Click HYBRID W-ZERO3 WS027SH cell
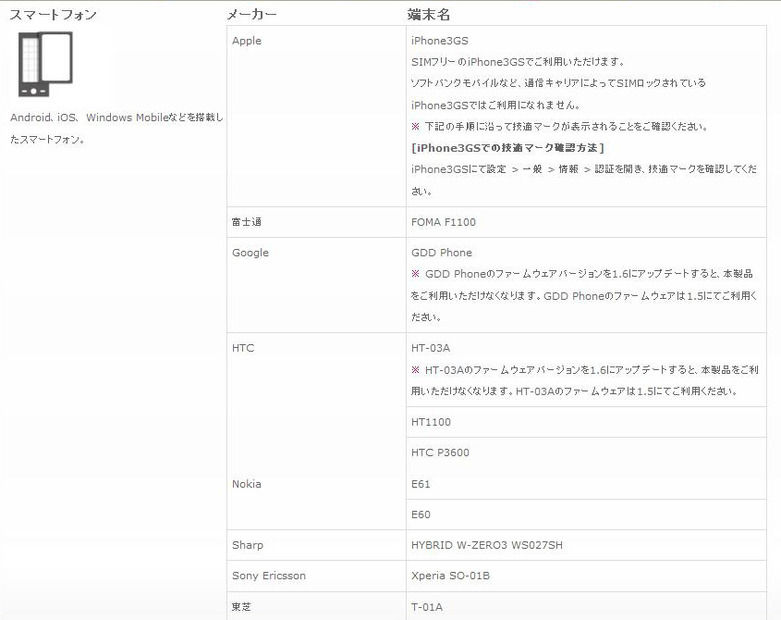Viewport: 781px width, 620px height. click(586, 545)
